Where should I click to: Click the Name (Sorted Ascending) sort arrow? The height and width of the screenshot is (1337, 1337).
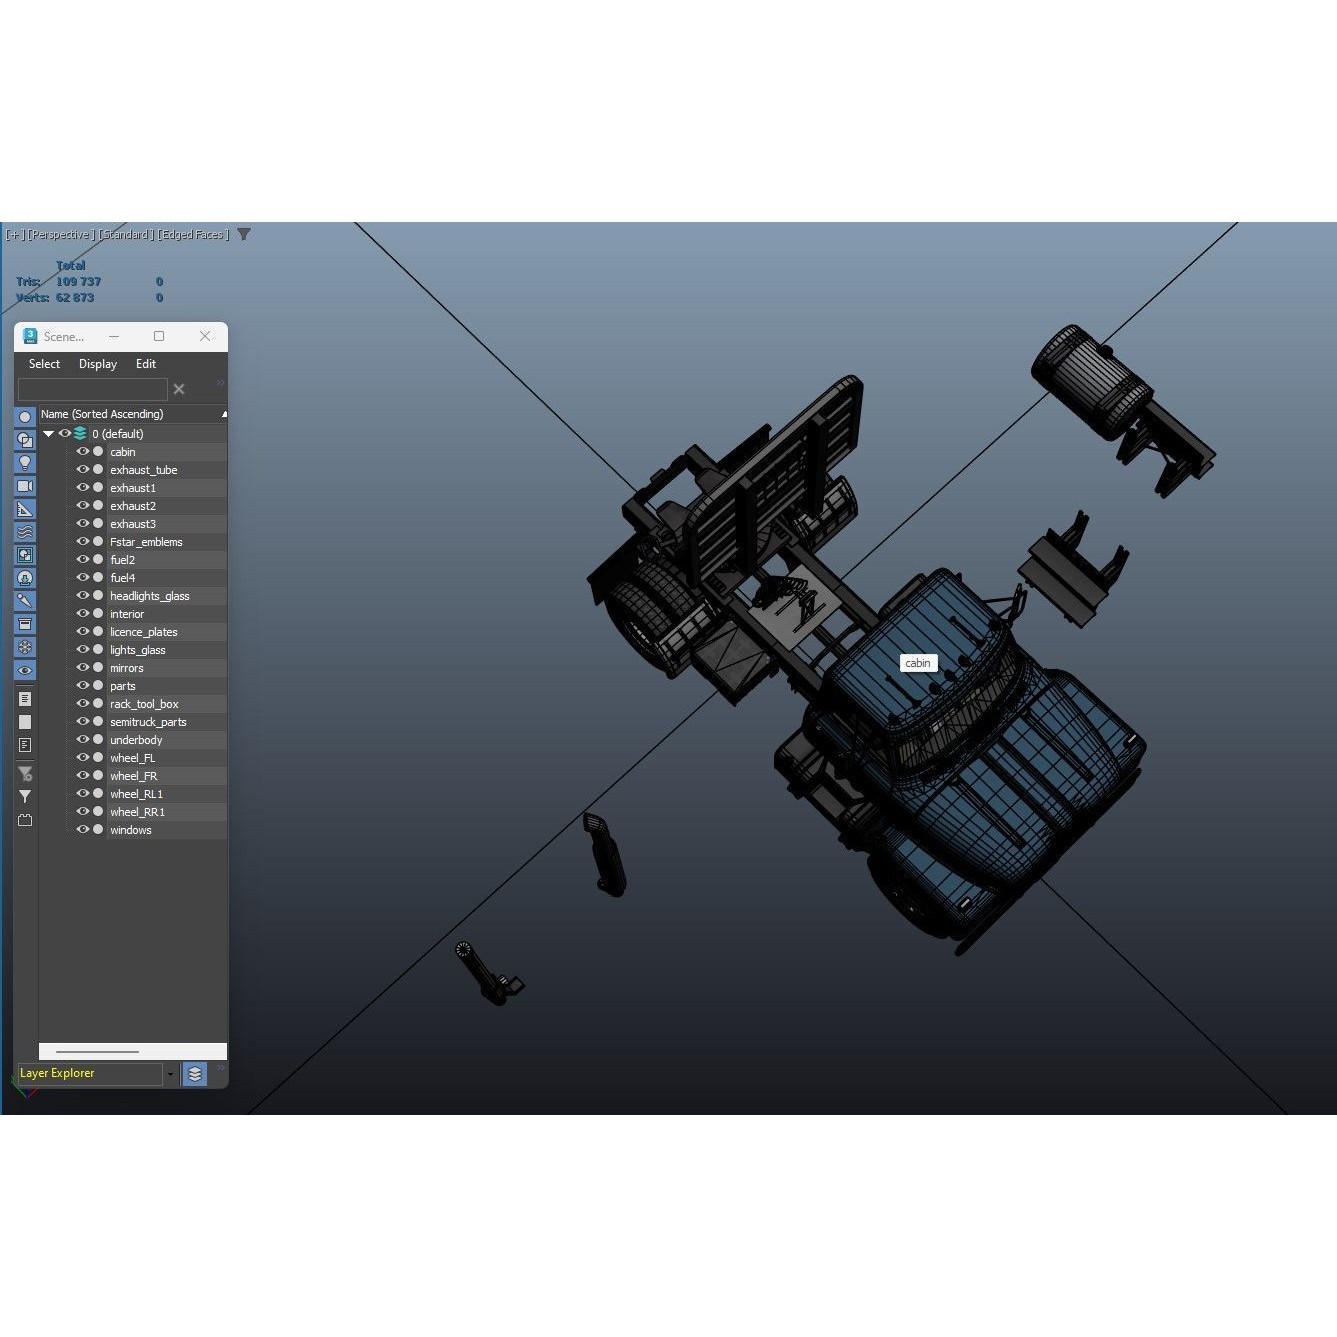(x=223, y=413)
